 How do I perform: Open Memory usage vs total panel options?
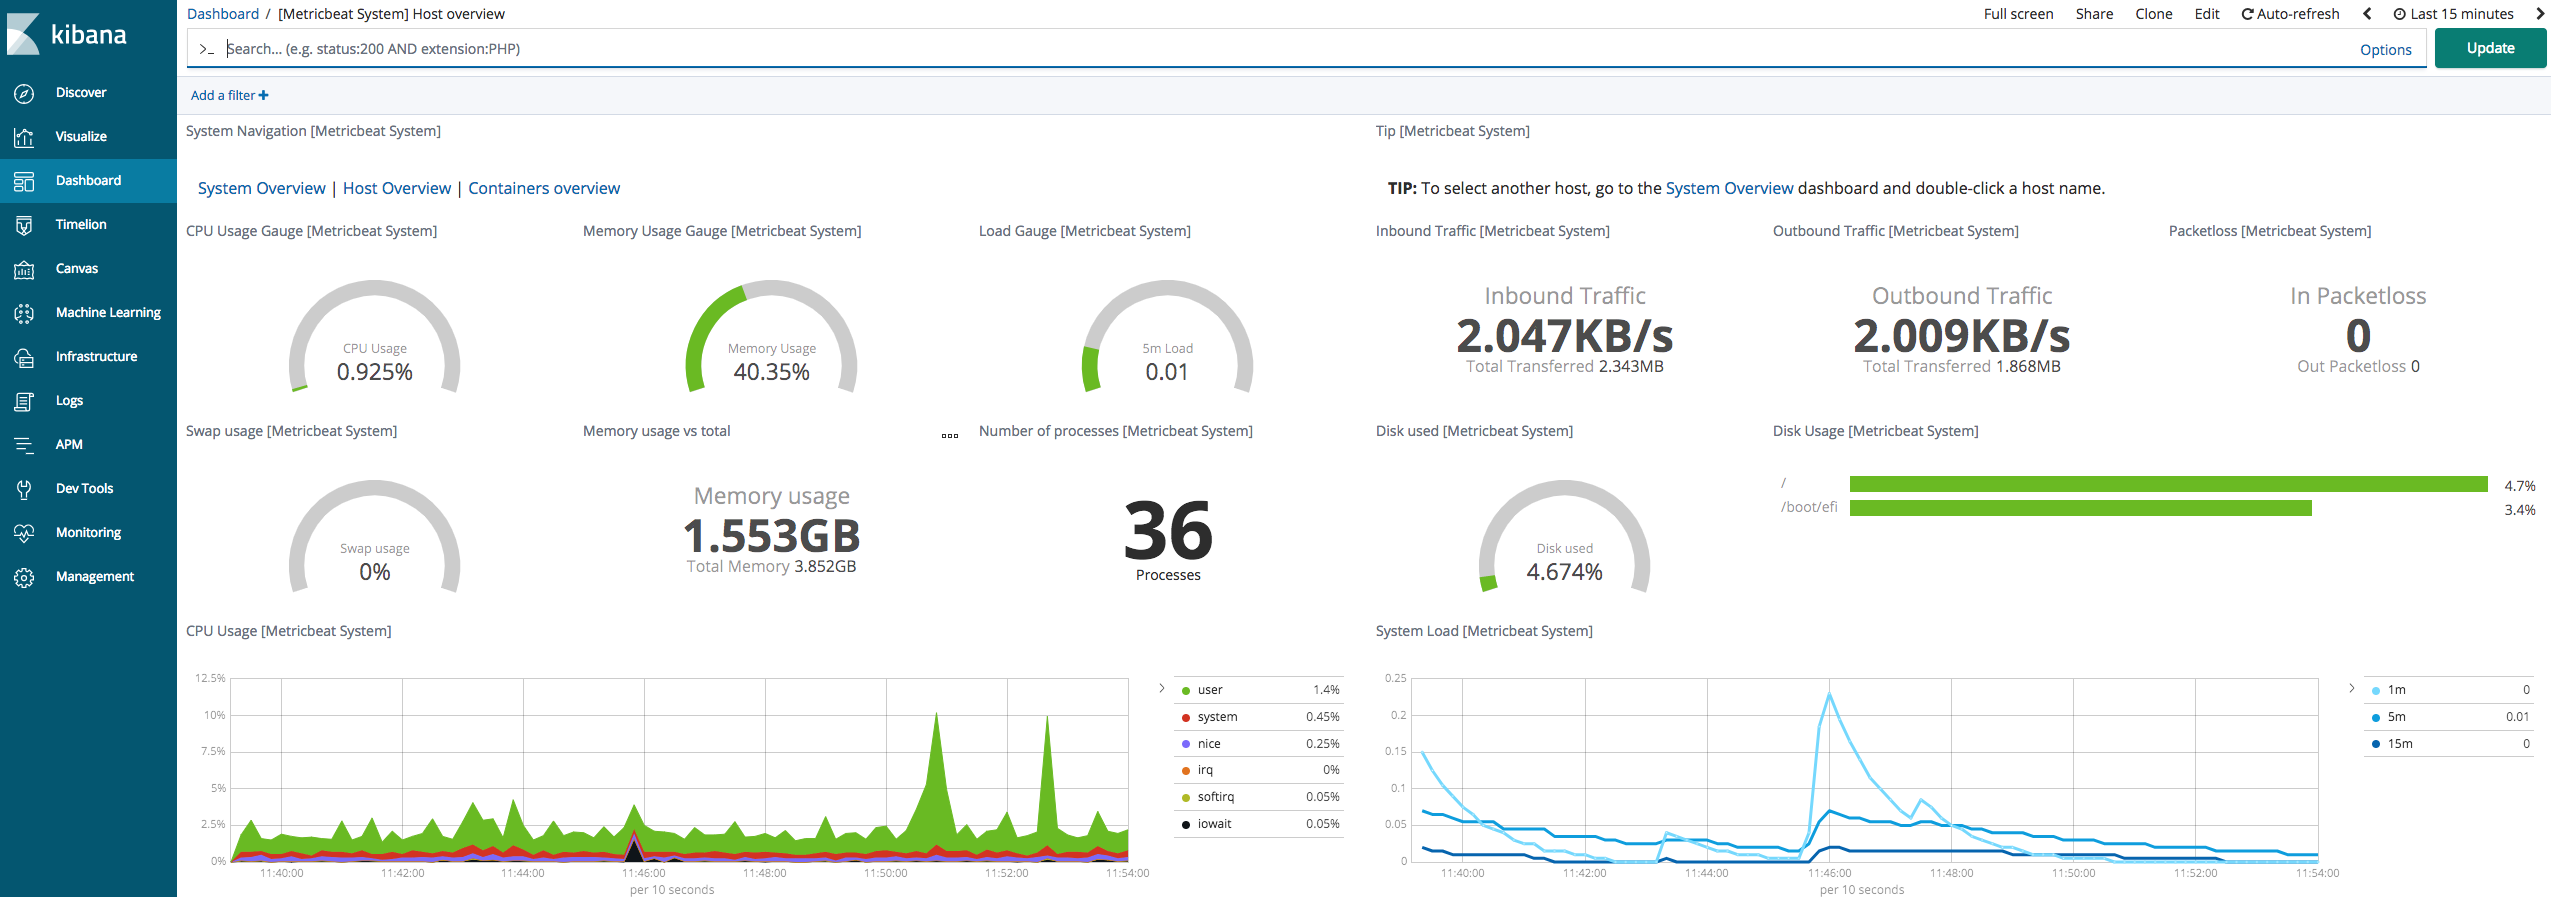(x=950, y=435)
